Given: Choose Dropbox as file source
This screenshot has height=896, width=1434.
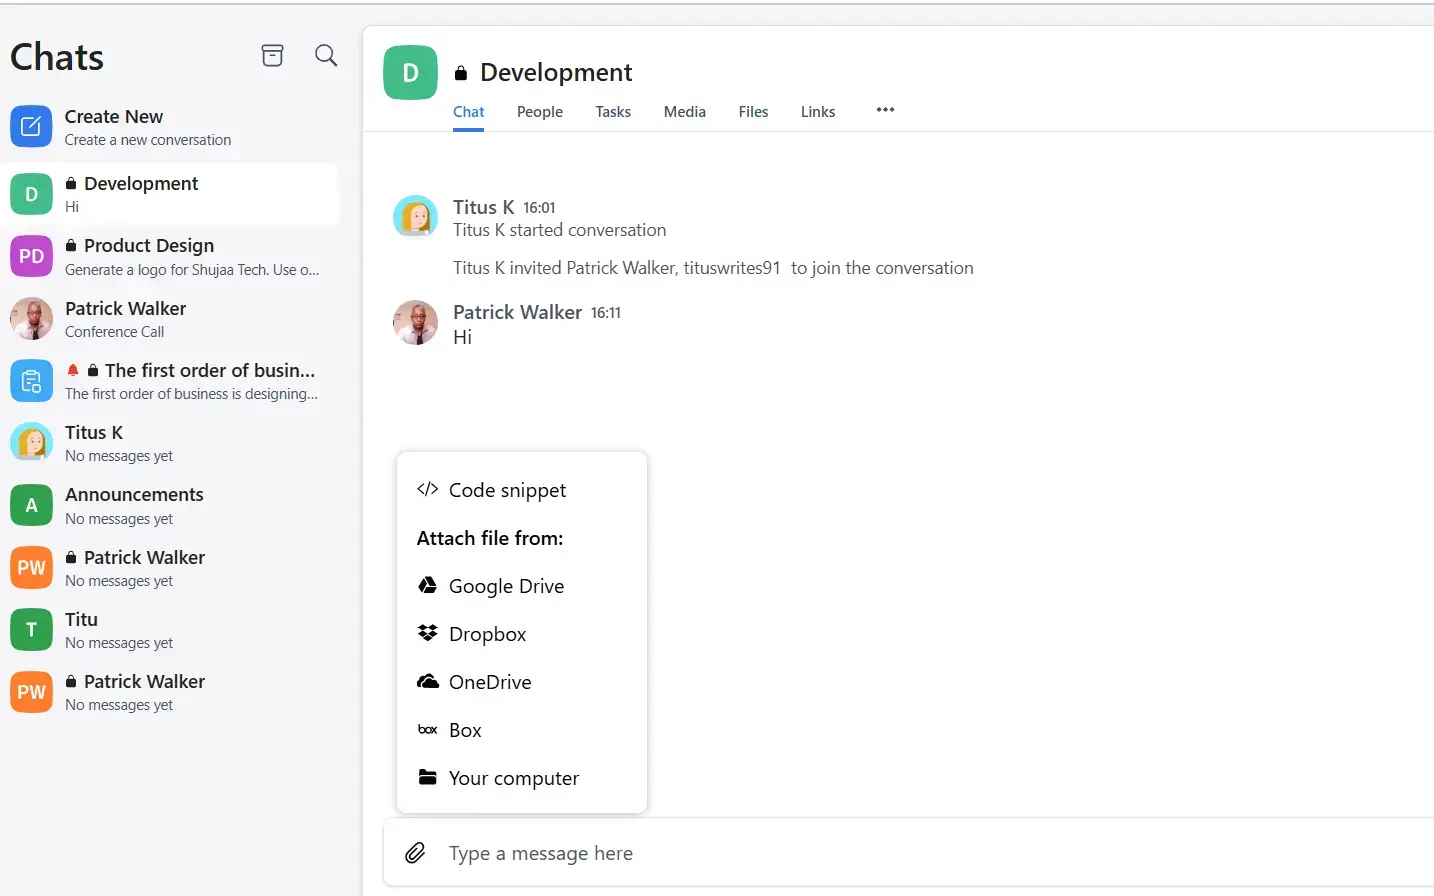Looking at the screenshot, I should point(487,634).
